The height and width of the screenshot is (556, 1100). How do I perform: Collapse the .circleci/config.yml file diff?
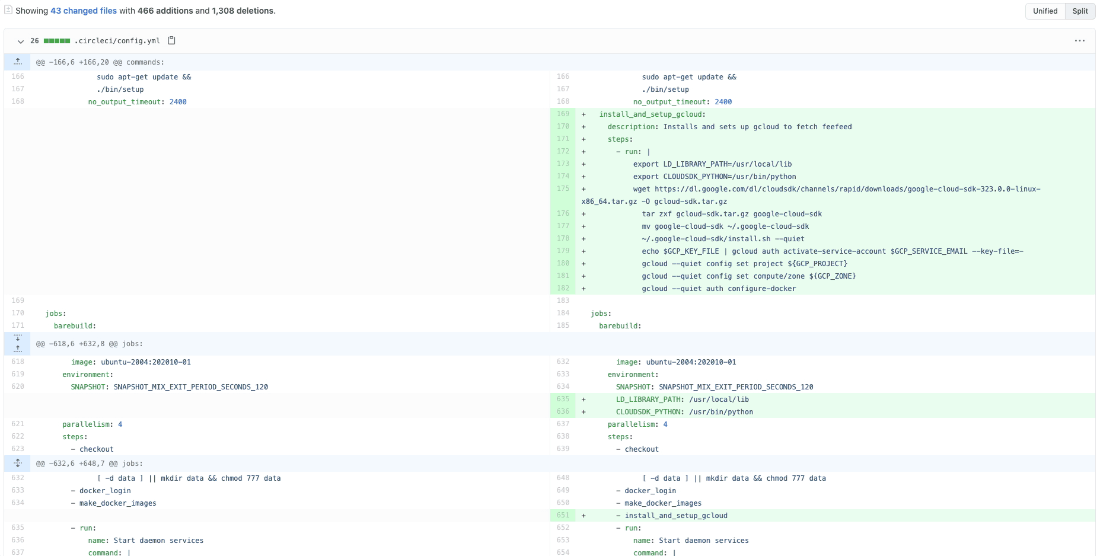coord(20,41)
